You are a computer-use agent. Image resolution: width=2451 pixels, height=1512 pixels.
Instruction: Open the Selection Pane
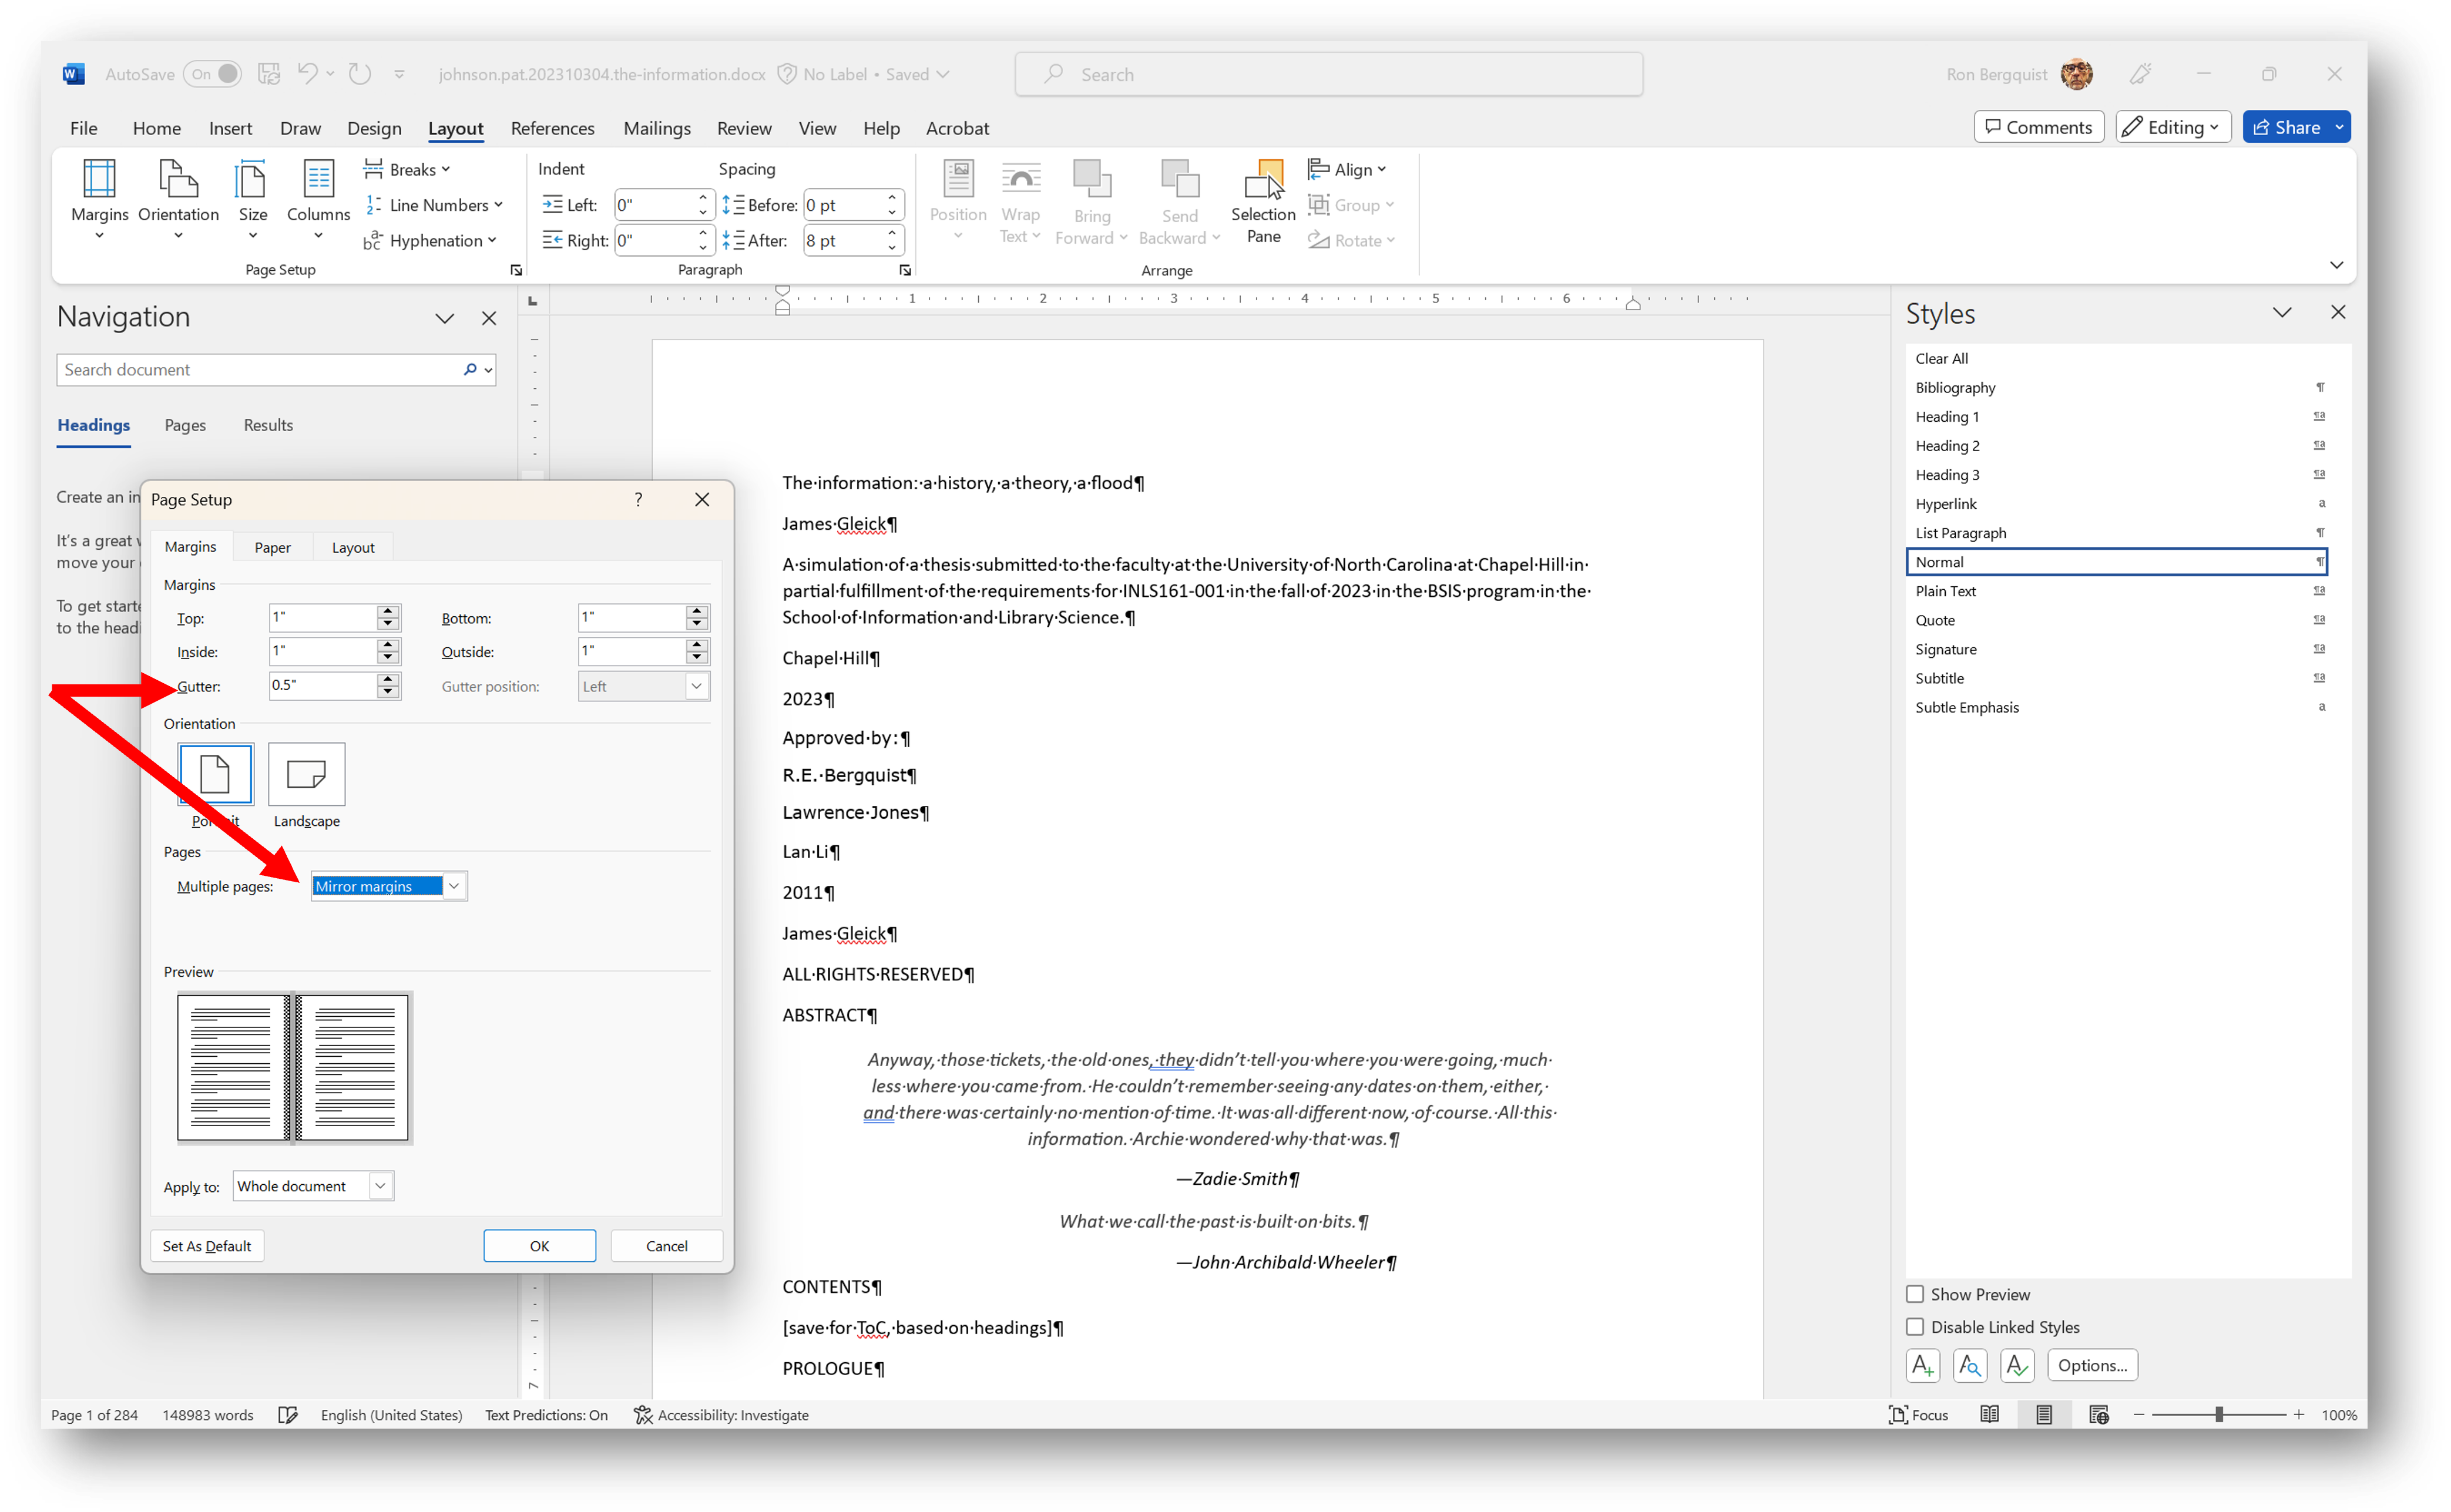(x=1263, y=198)
